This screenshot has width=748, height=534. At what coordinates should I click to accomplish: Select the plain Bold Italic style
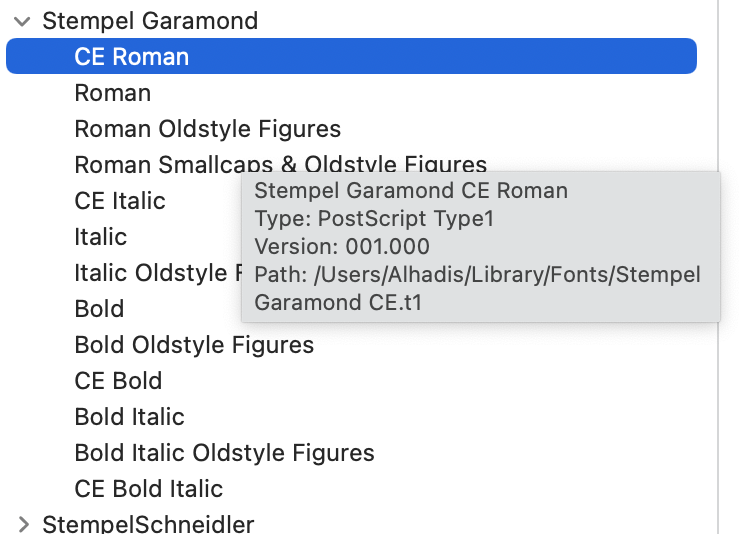(129, 417)
